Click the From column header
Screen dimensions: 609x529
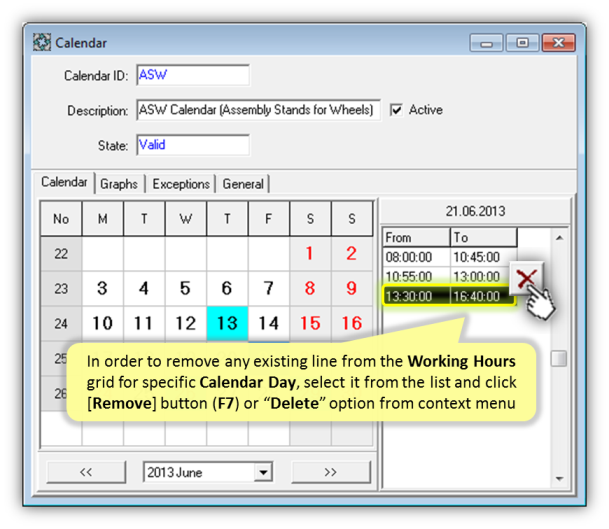click(x=416, y=238)
